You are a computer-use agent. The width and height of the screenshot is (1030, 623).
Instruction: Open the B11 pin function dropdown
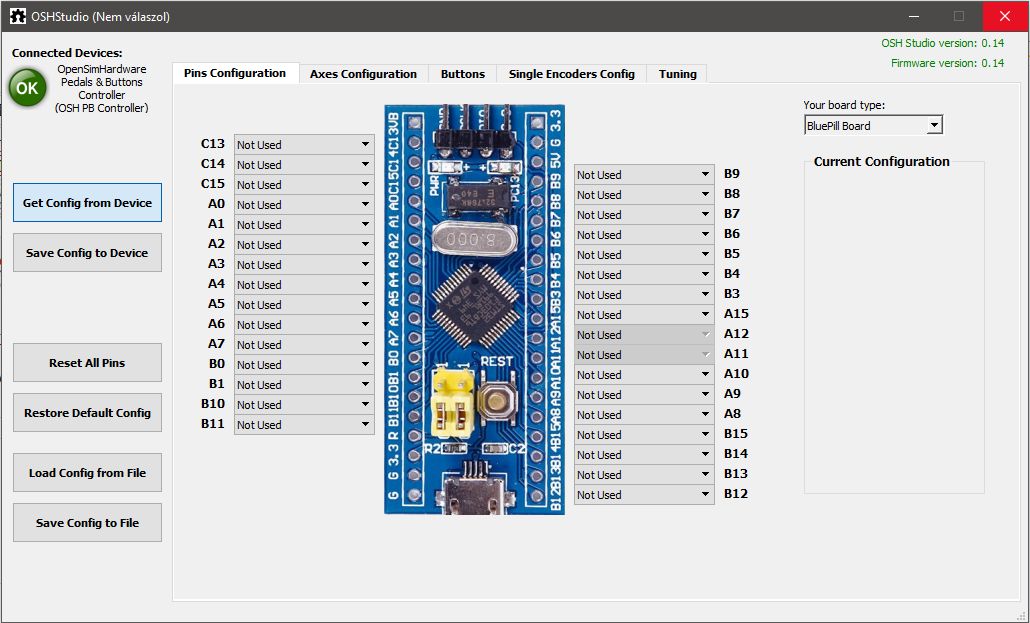[304, 425]
